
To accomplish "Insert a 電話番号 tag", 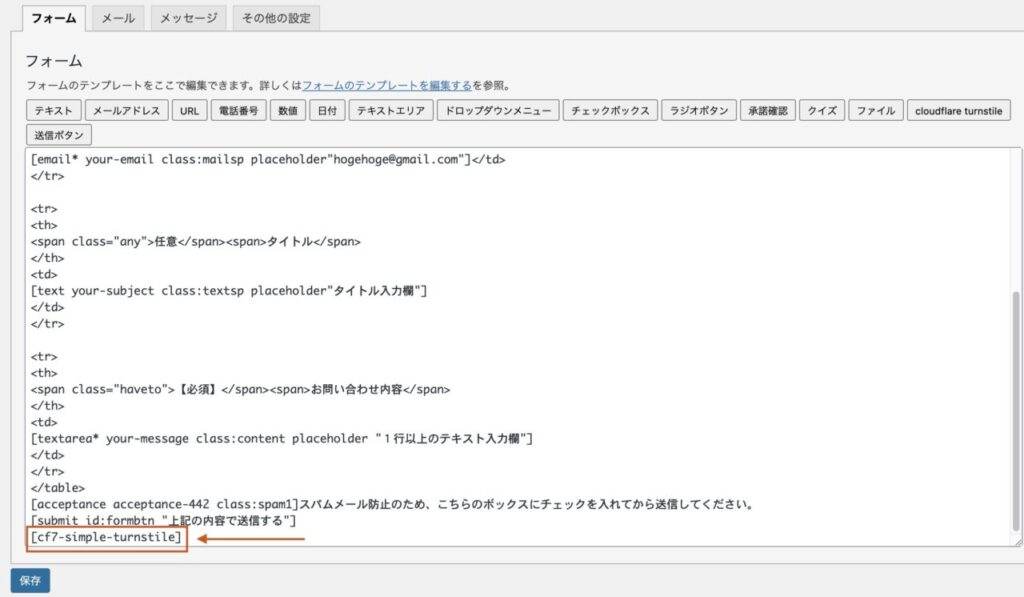I will [x=238, y=110].
